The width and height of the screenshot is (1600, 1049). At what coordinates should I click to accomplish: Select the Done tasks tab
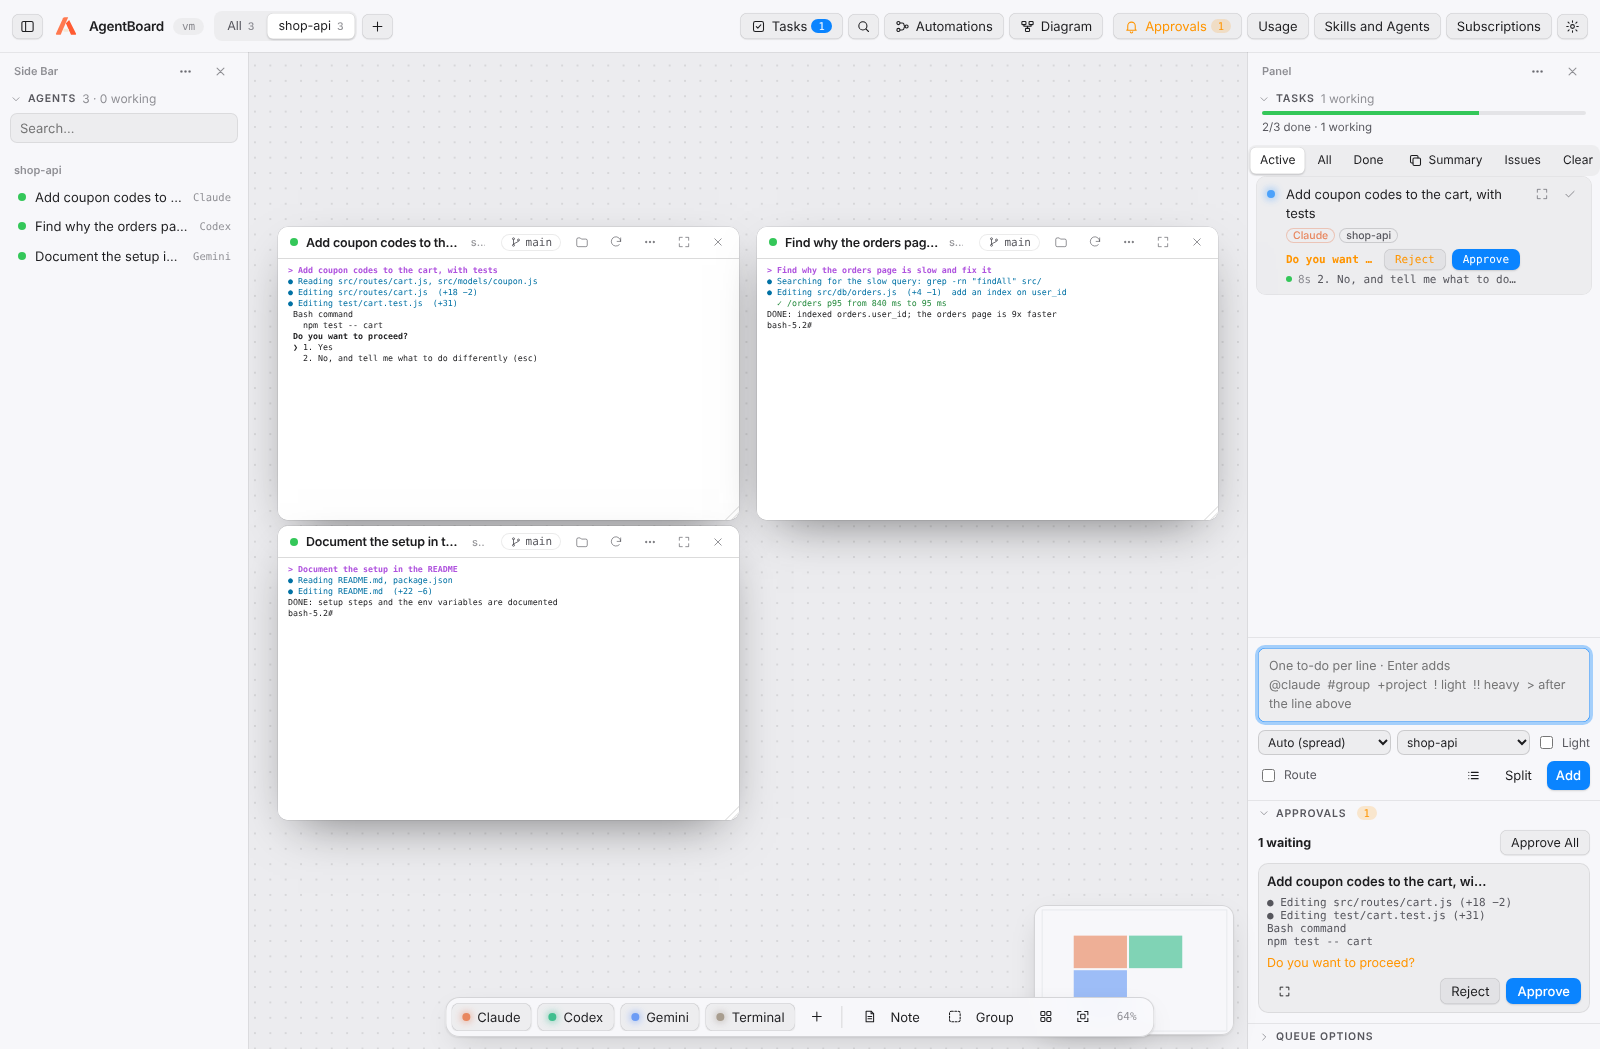(1368, 160)
